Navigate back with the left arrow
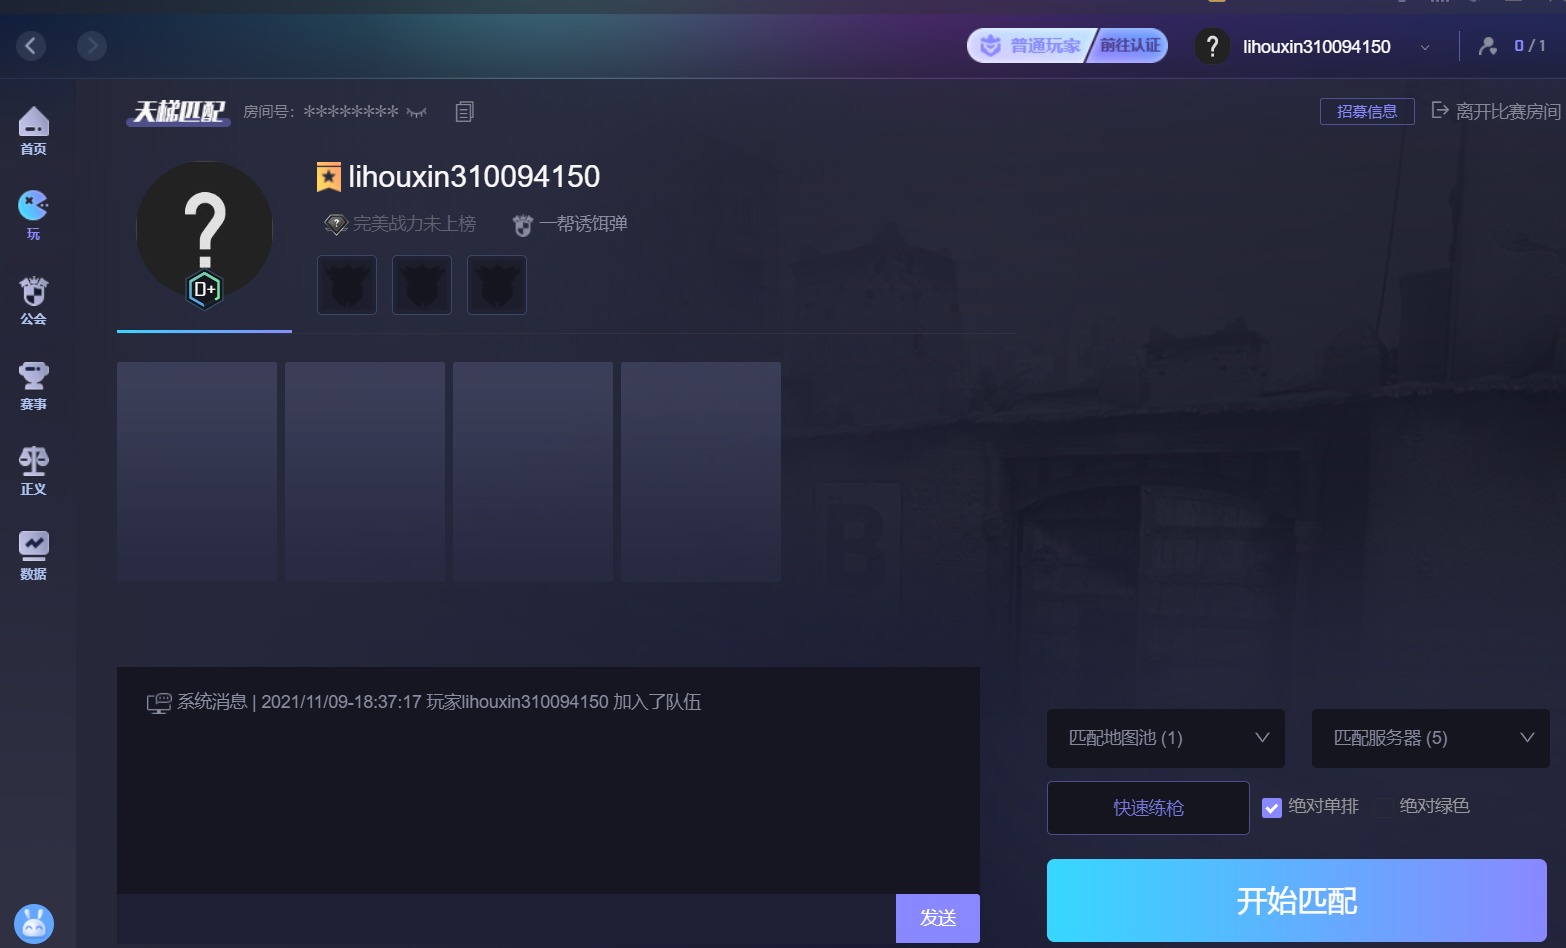This screenshot has height=948, width=1566. 31,45
